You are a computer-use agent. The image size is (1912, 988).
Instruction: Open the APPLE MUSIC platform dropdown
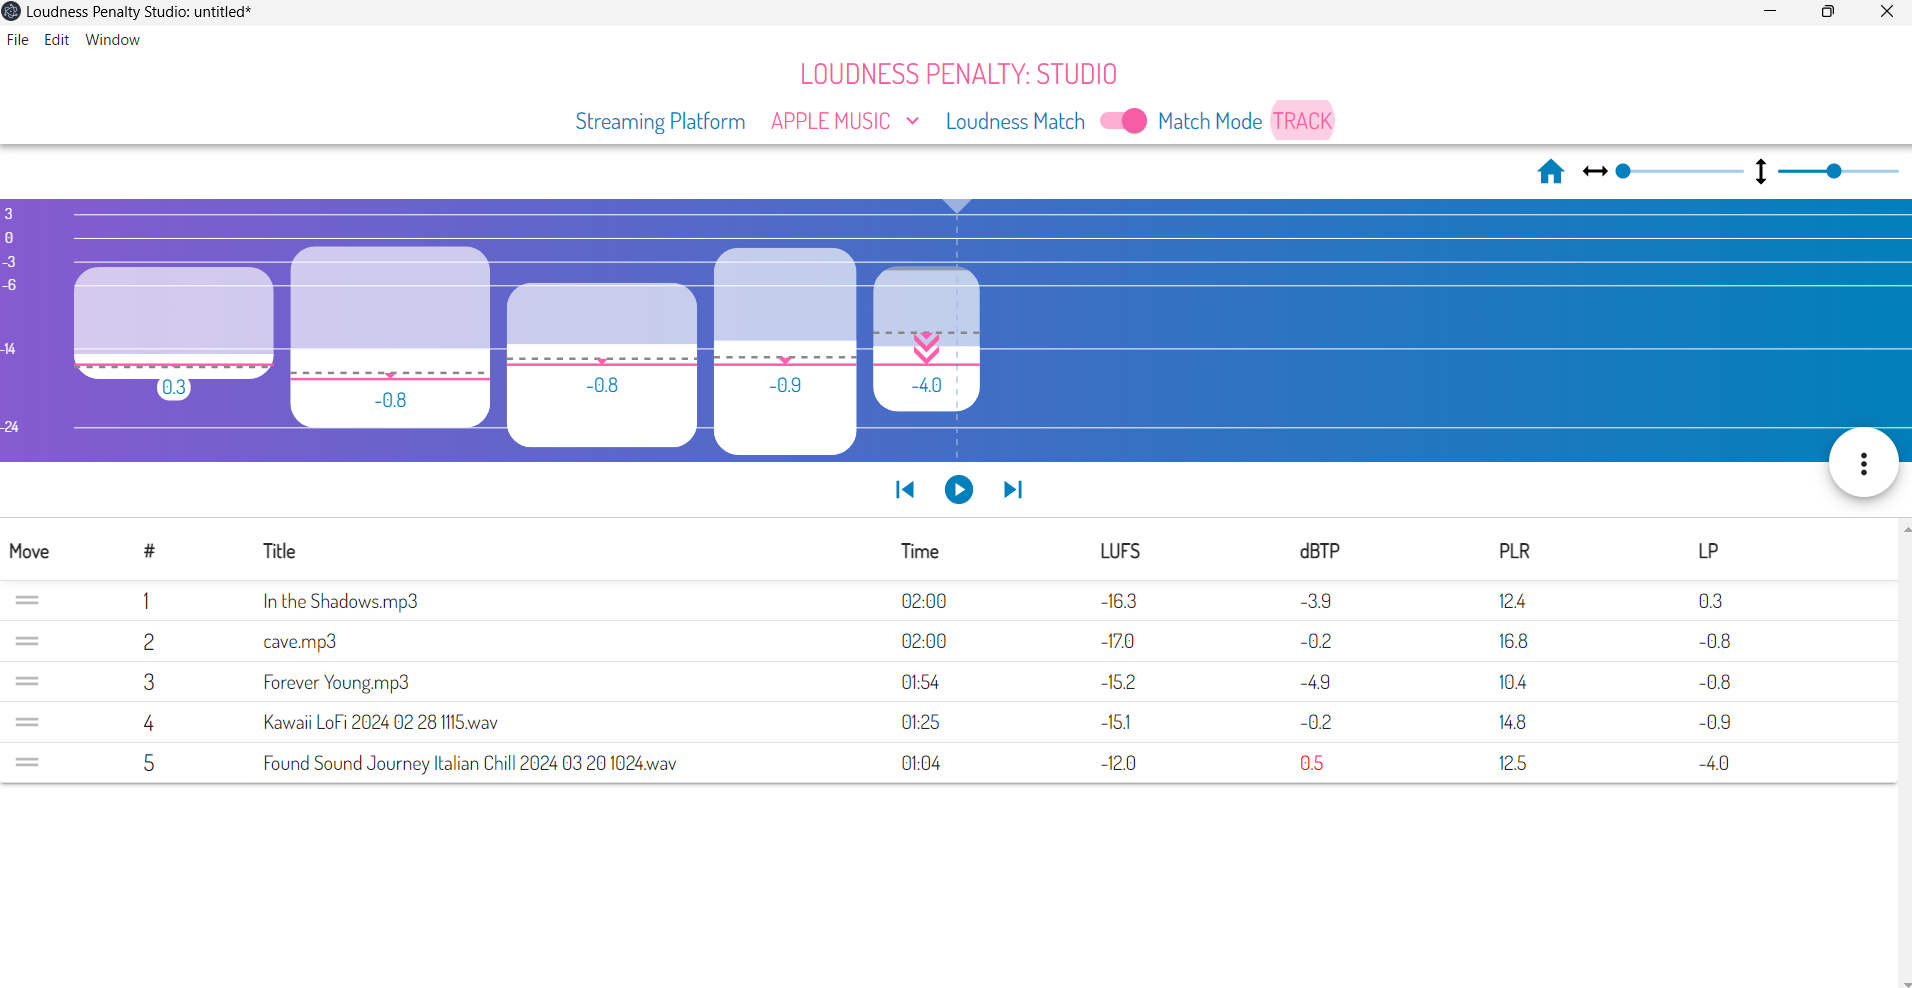point(844,121)
